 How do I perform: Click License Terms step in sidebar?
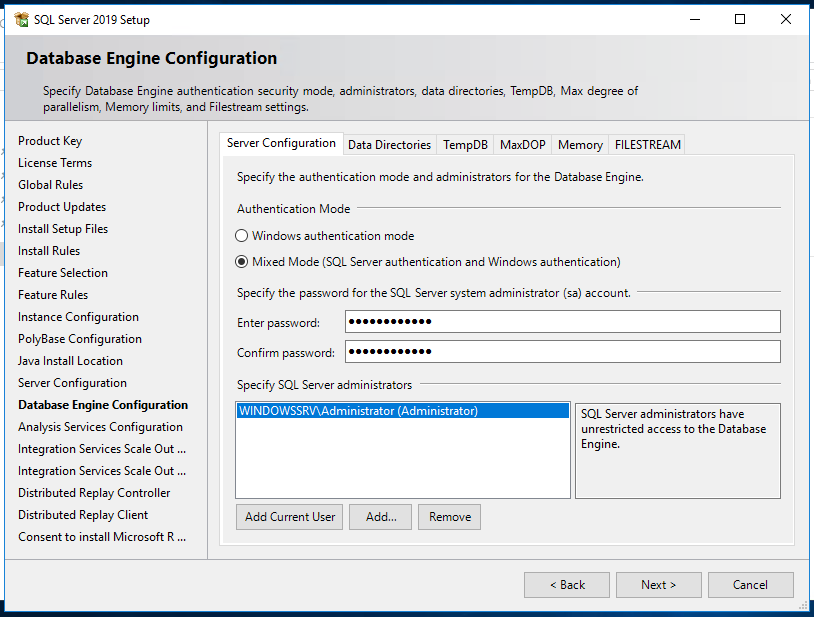(x=55, y=163)
